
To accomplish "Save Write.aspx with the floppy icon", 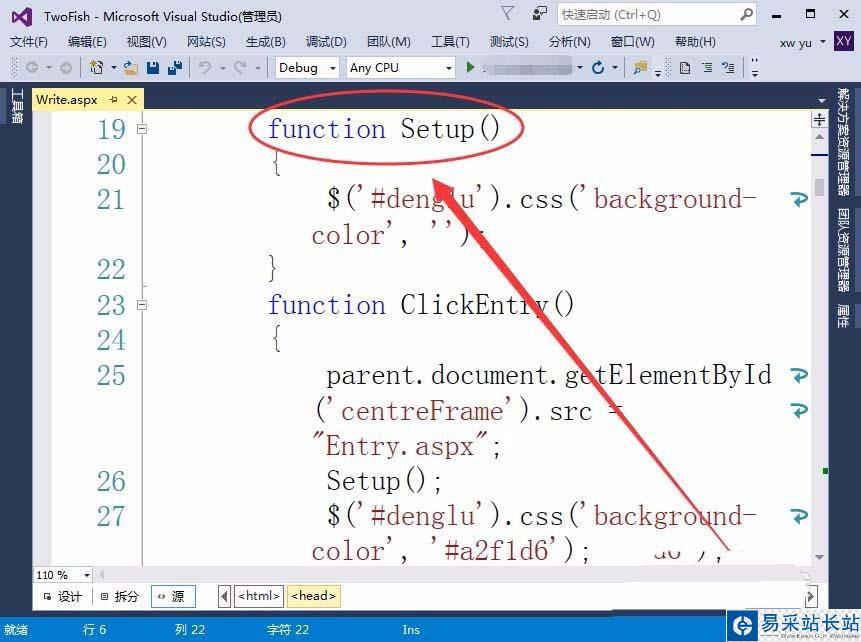I will click(x=153, y=68).
